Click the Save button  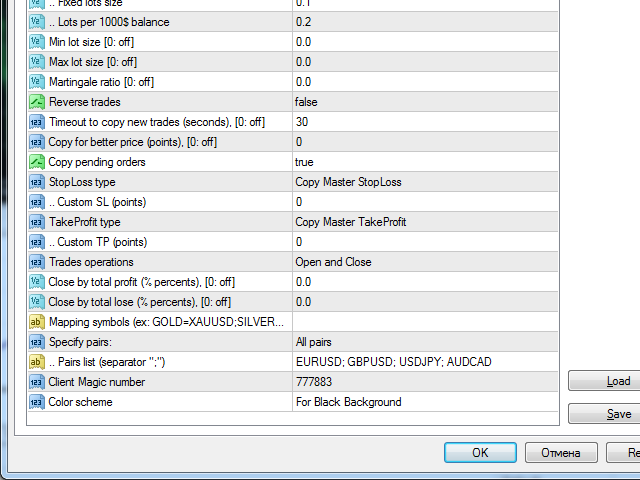pos(604,414)
